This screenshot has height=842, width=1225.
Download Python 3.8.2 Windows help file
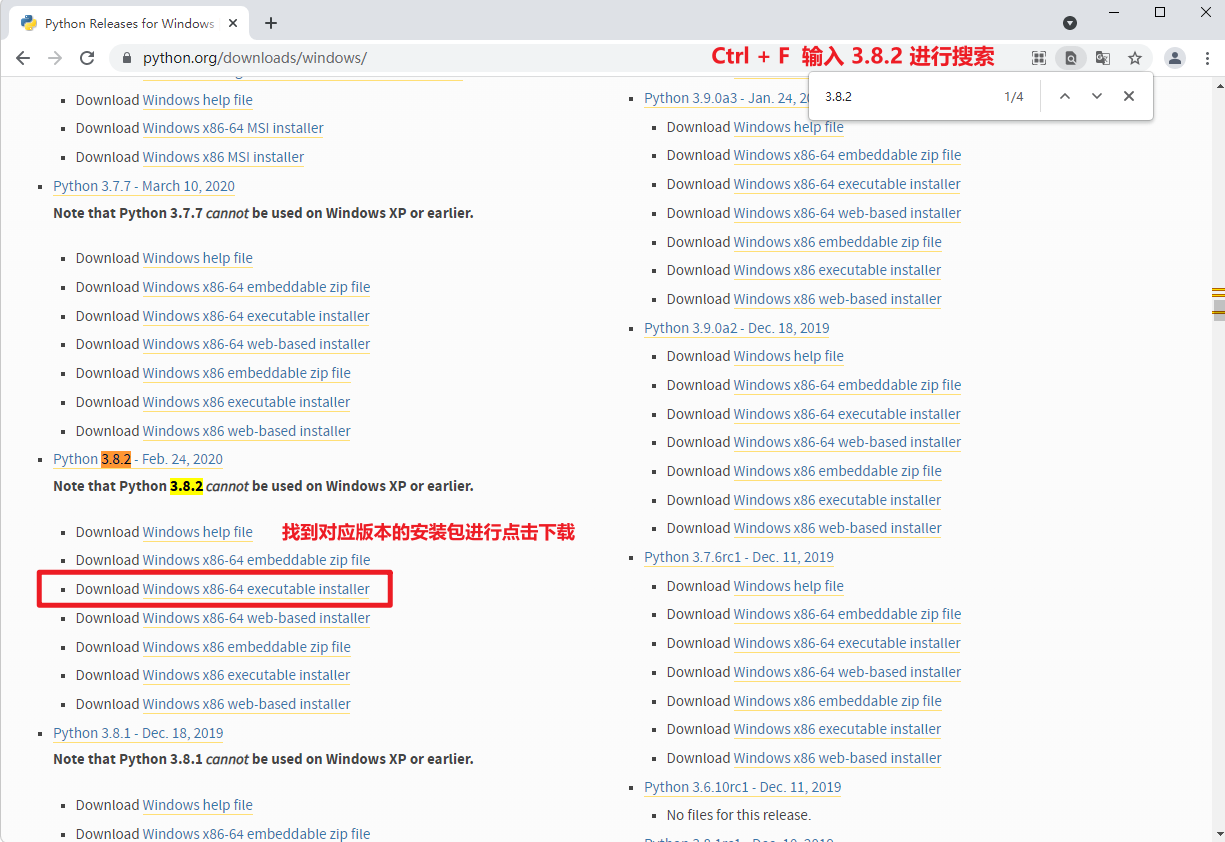[x=198, y=532]
